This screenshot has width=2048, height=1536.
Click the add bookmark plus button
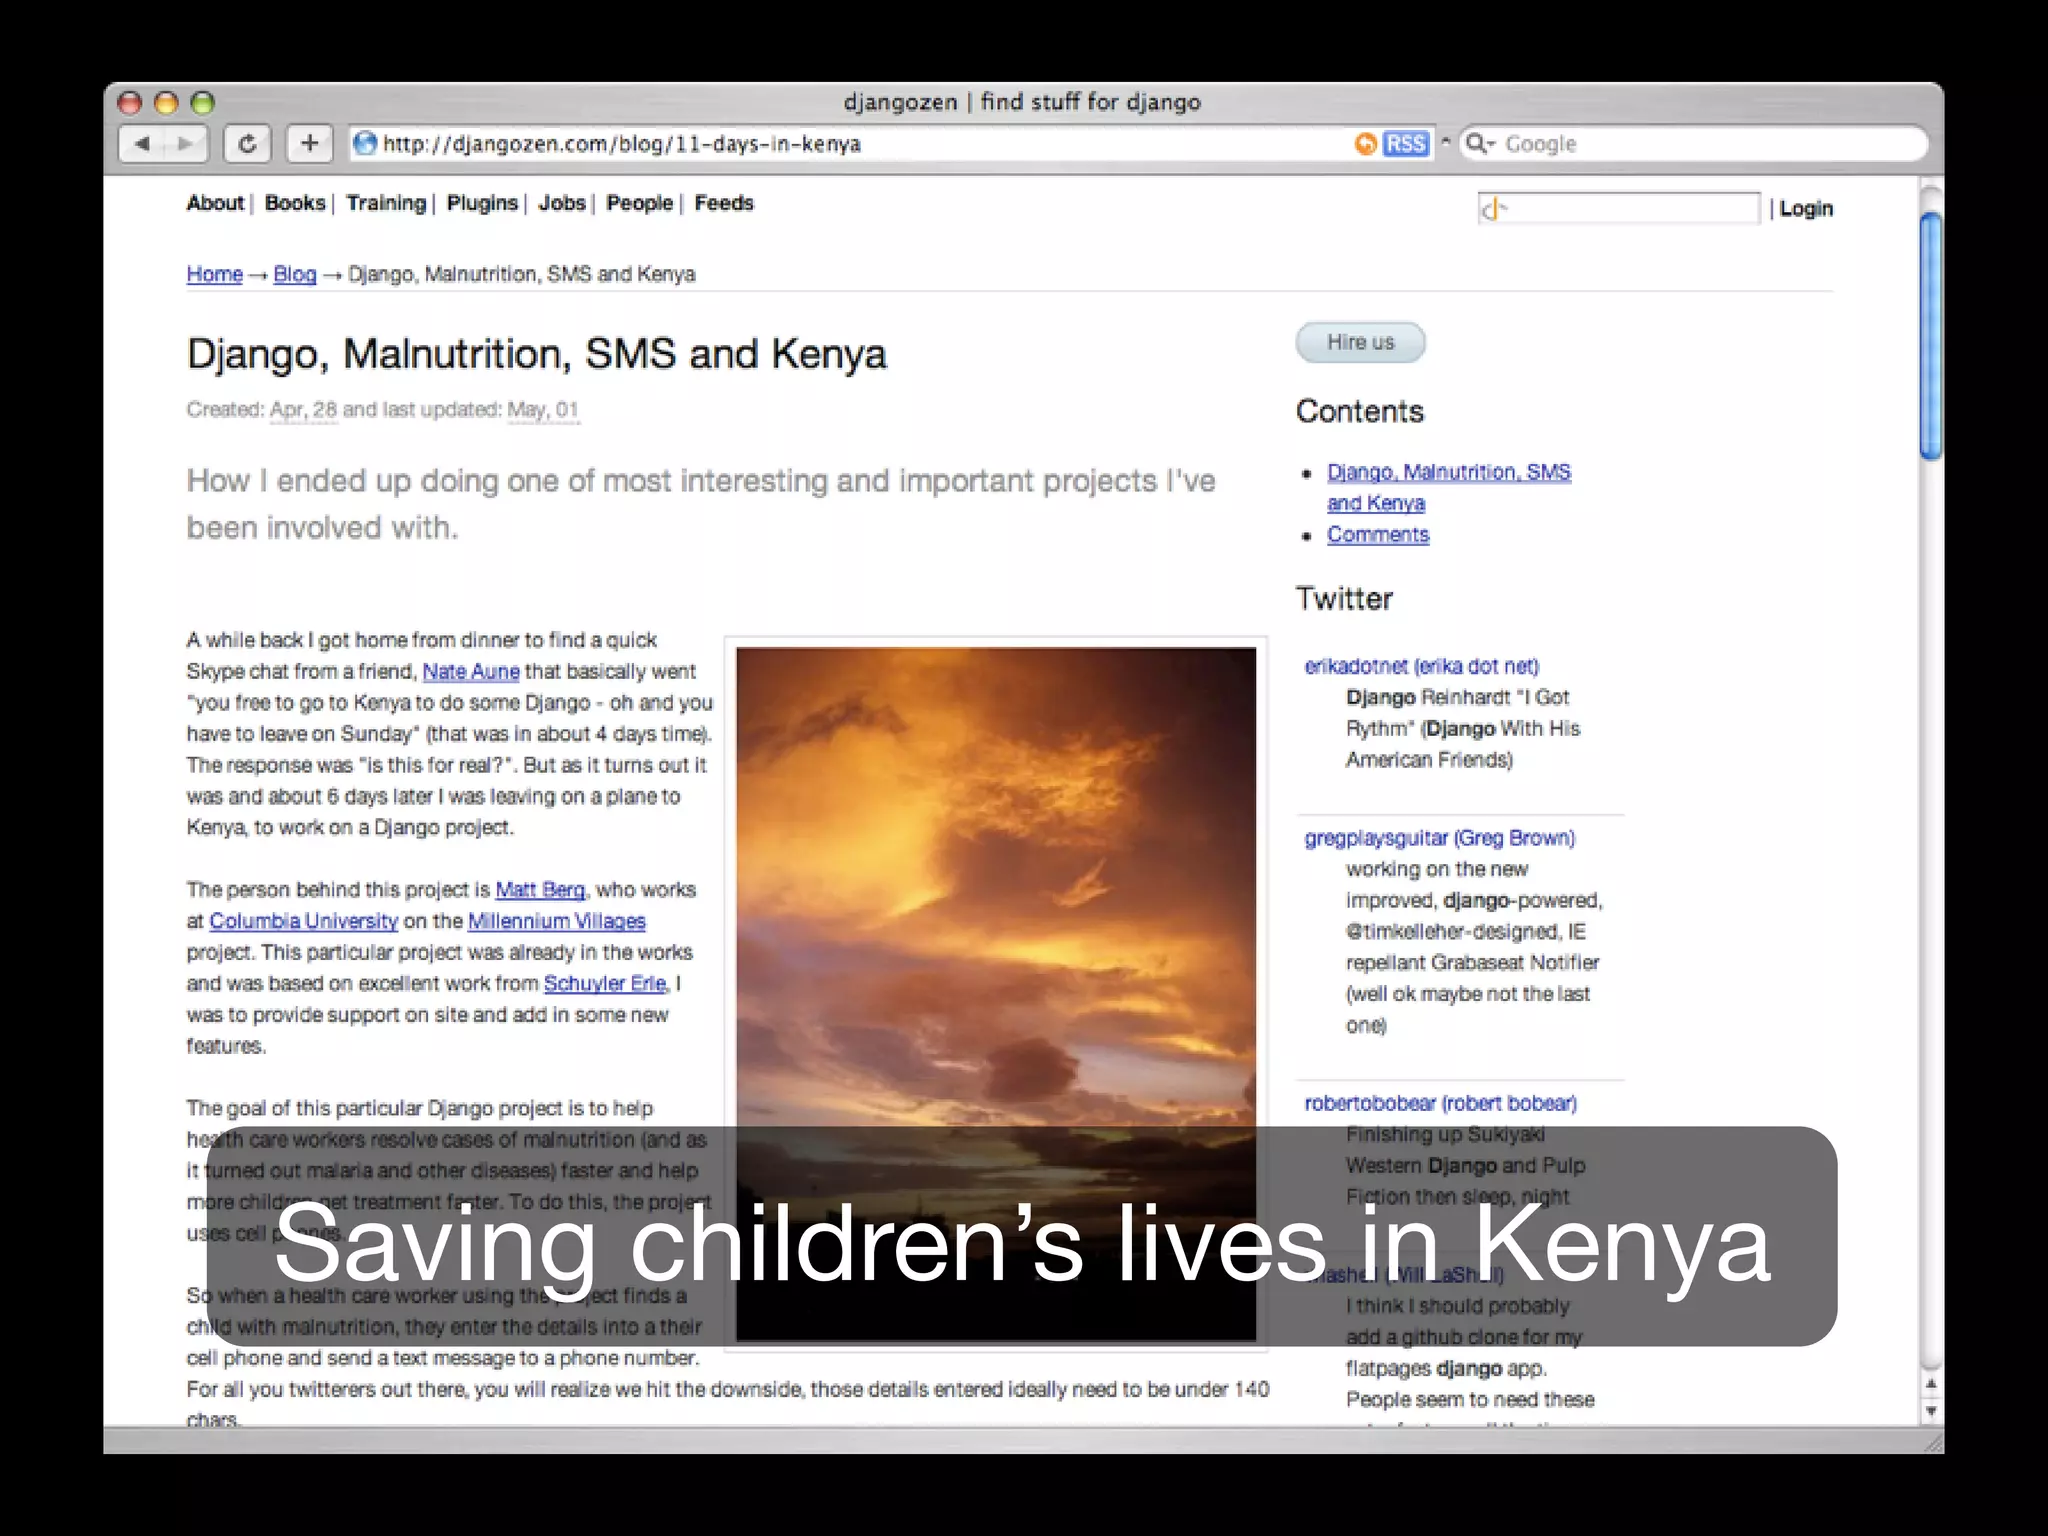click(x=309, y=144)
